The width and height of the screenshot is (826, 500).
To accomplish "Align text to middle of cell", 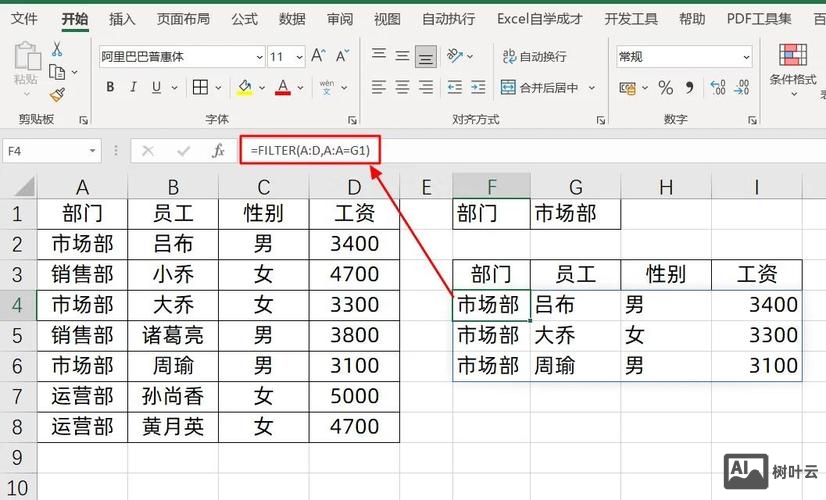I will (x=402, y=55).
